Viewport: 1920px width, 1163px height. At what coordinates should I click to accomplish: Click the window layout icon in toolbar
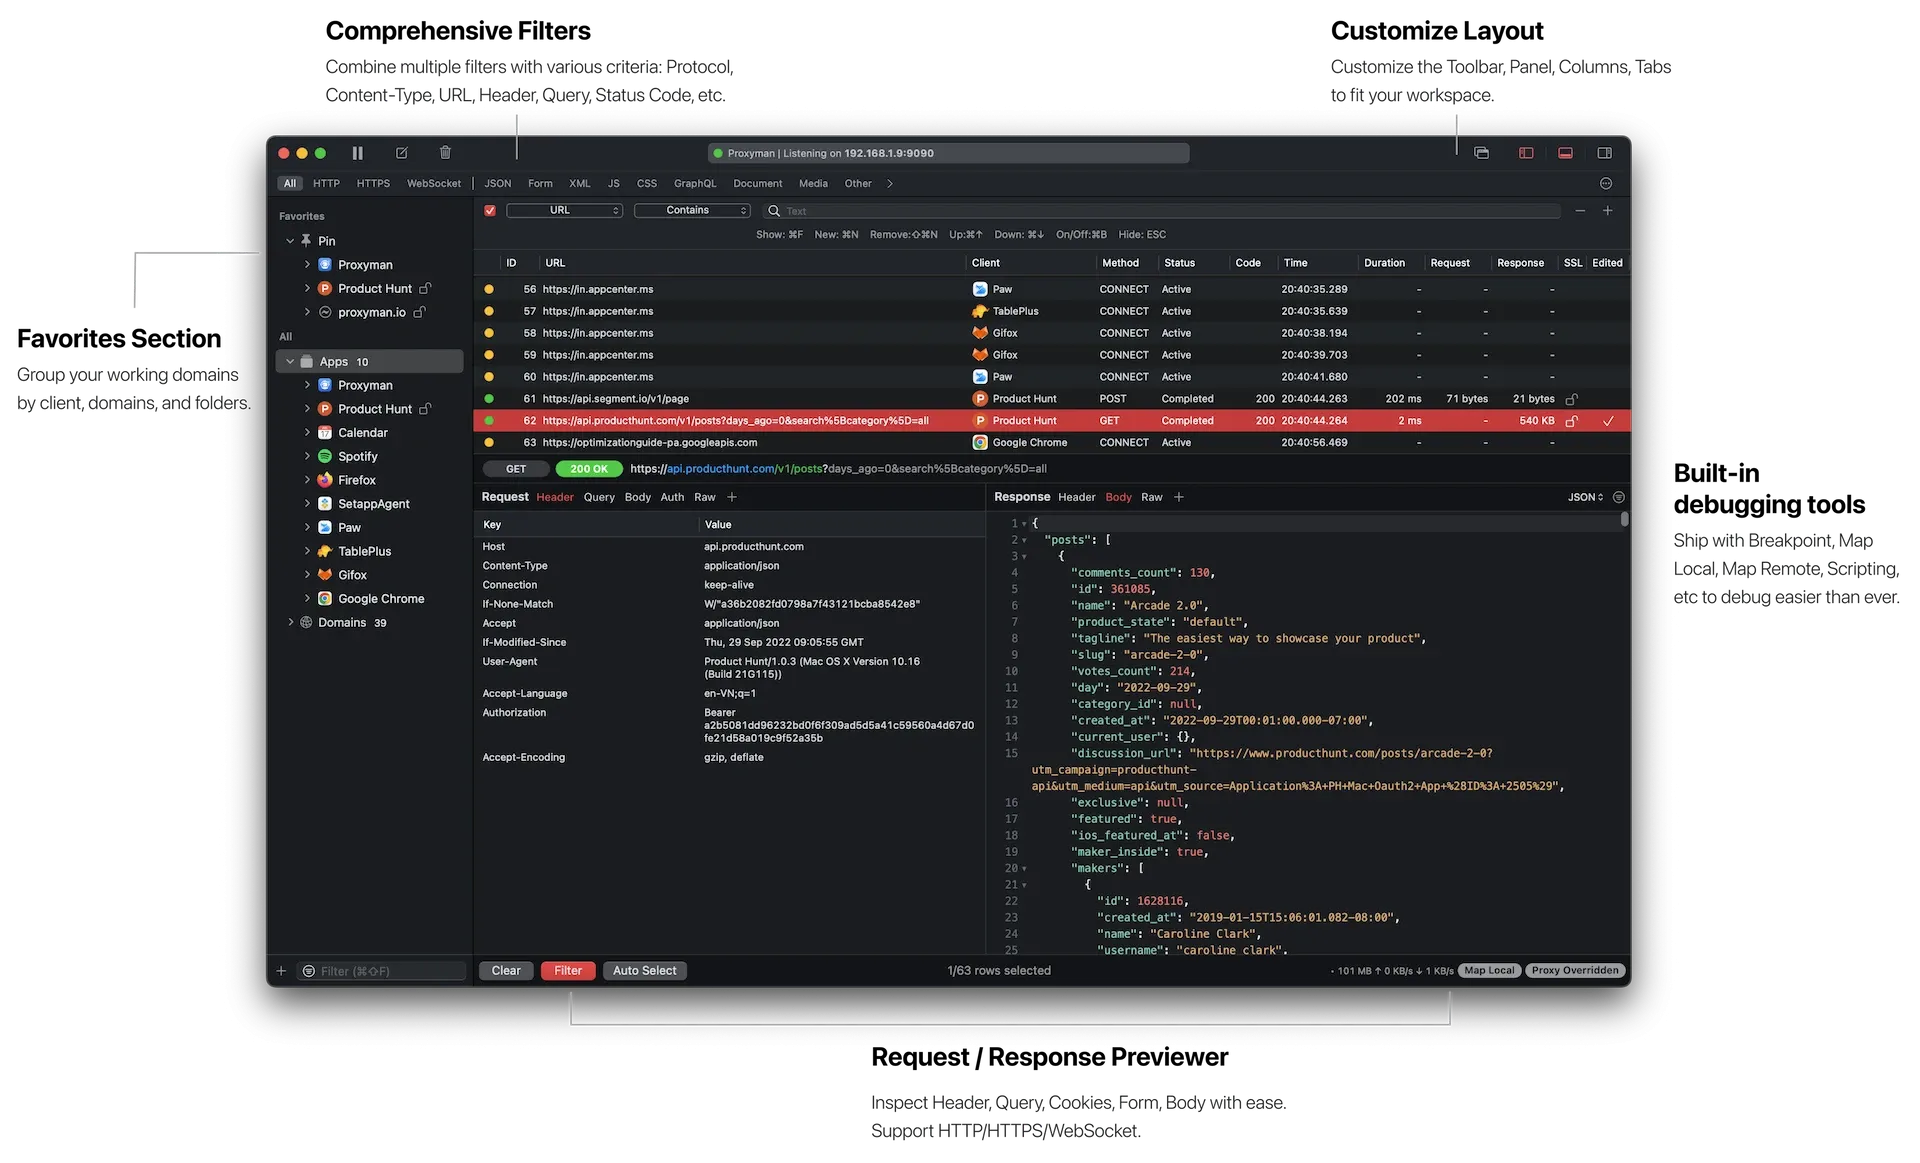point(1481,153)
